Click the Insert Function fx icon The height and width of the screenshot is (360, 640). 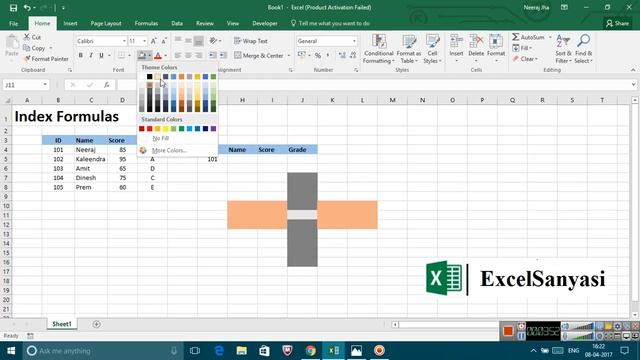click(107, 85)
